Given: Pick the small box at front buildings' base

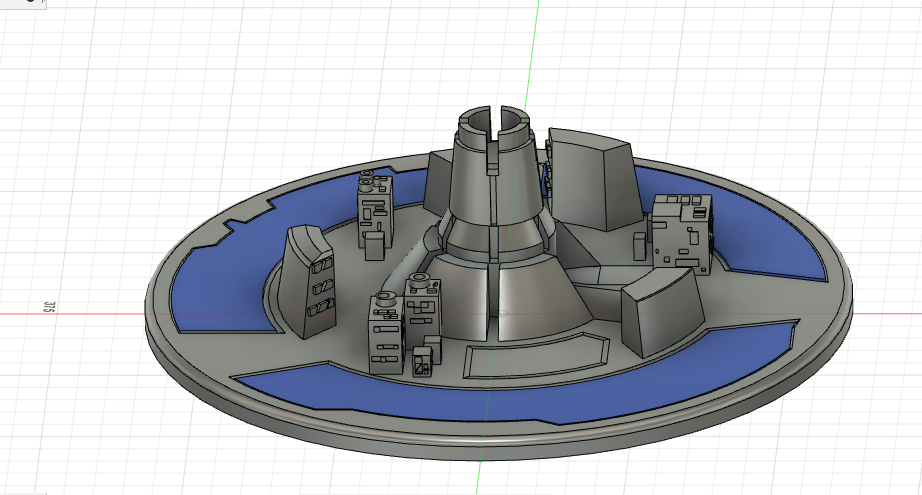Looking at the screenshot, I should tap(422, 362).
